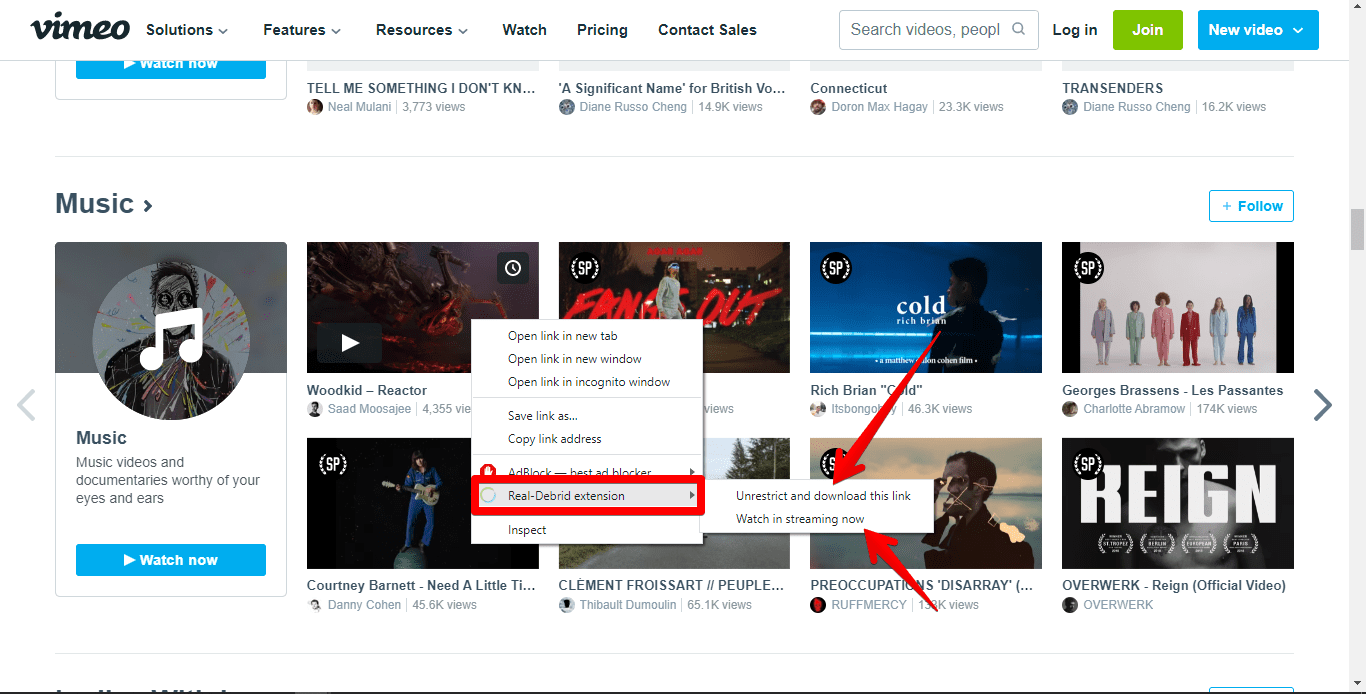Click the green Join button

tap(1148, 30)
